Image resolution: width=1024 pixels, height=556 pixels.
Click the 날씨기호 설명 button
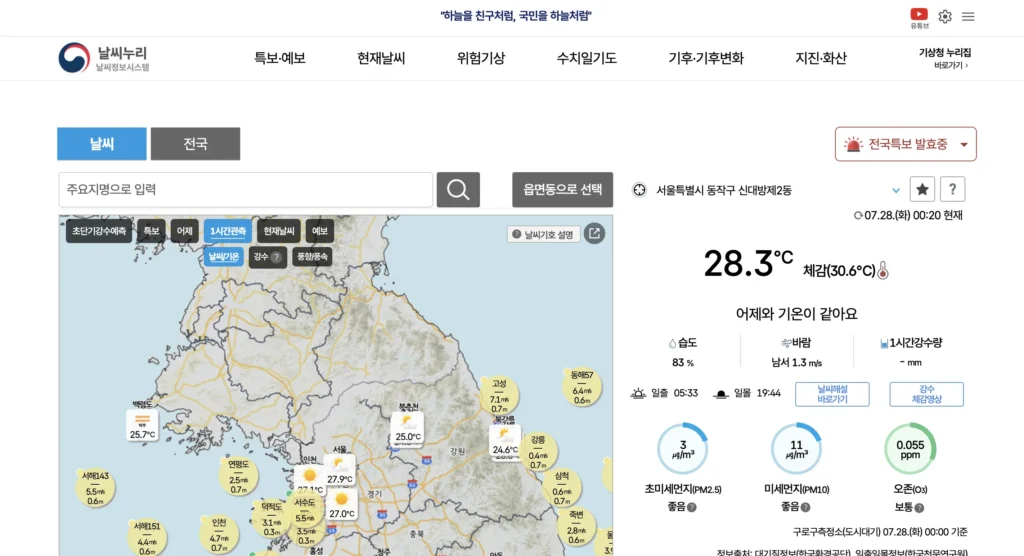543,235
